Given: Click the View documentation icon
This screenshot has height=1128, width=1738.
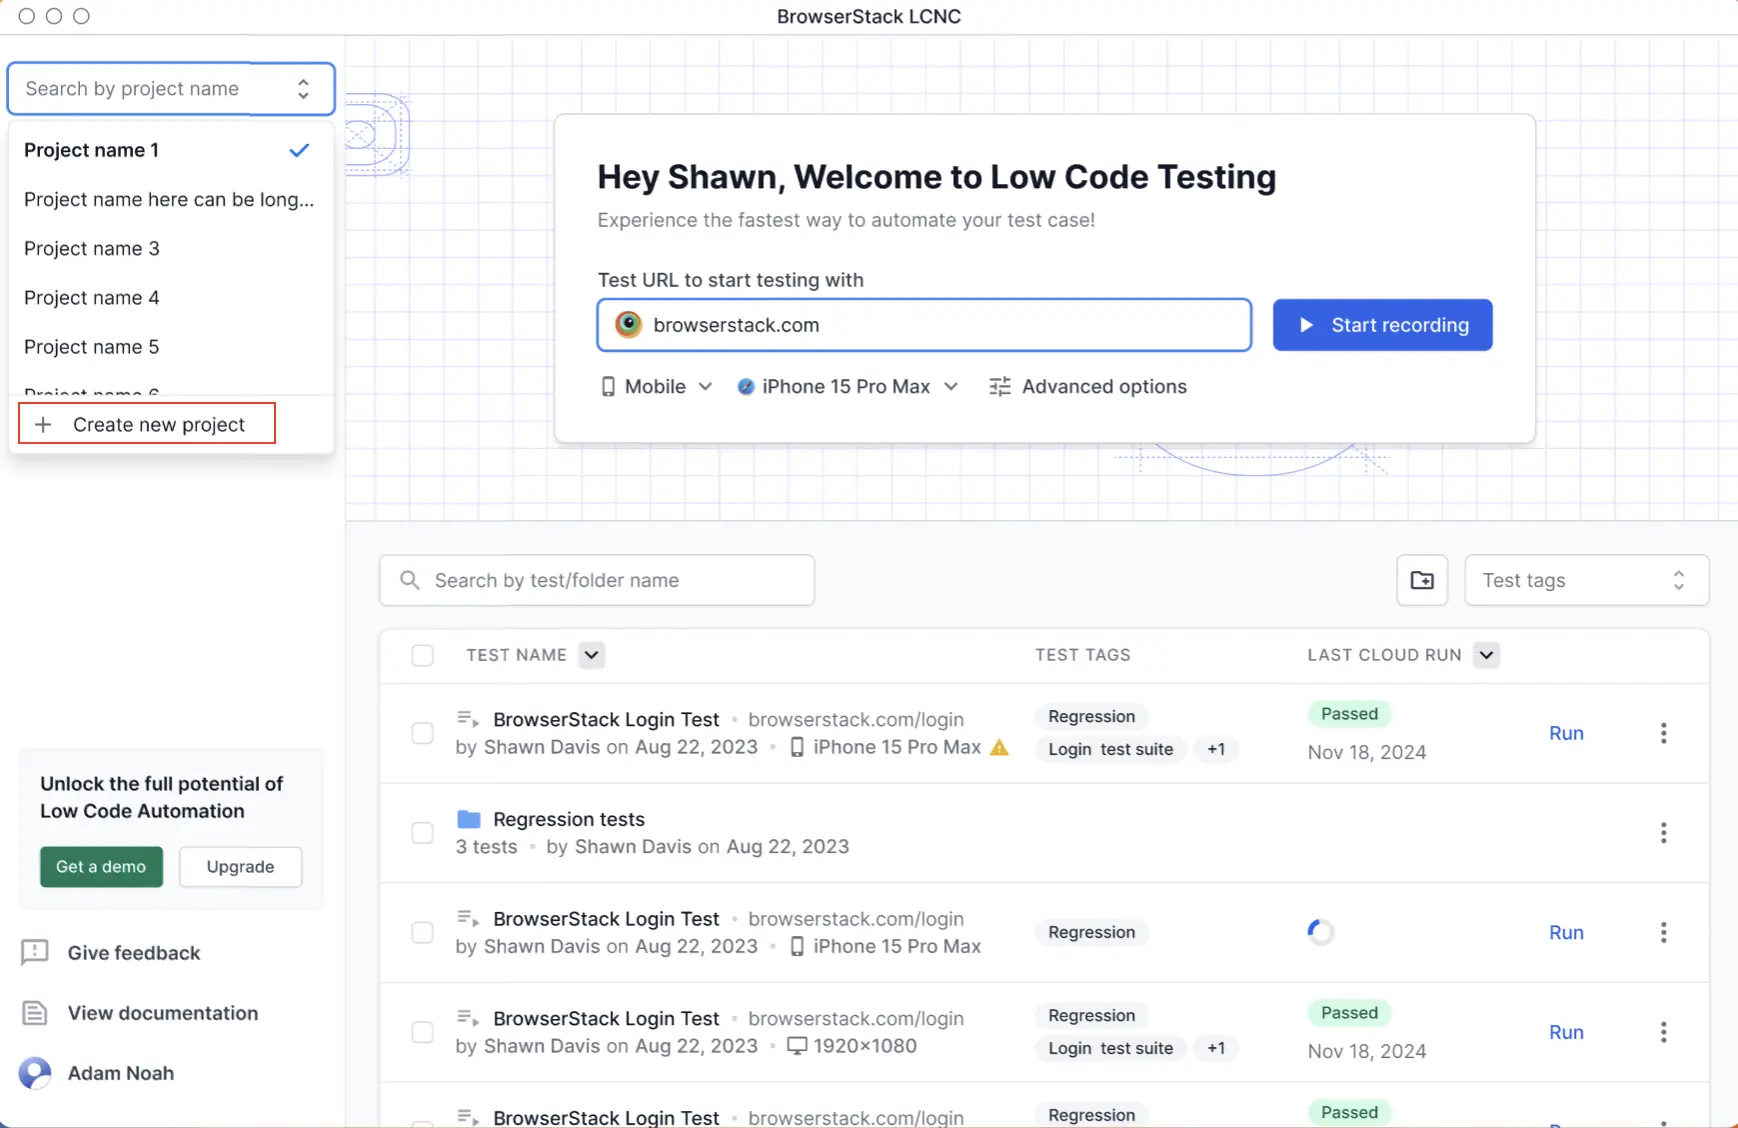Looking at the screenshot, I should [x=35, y=1013].
